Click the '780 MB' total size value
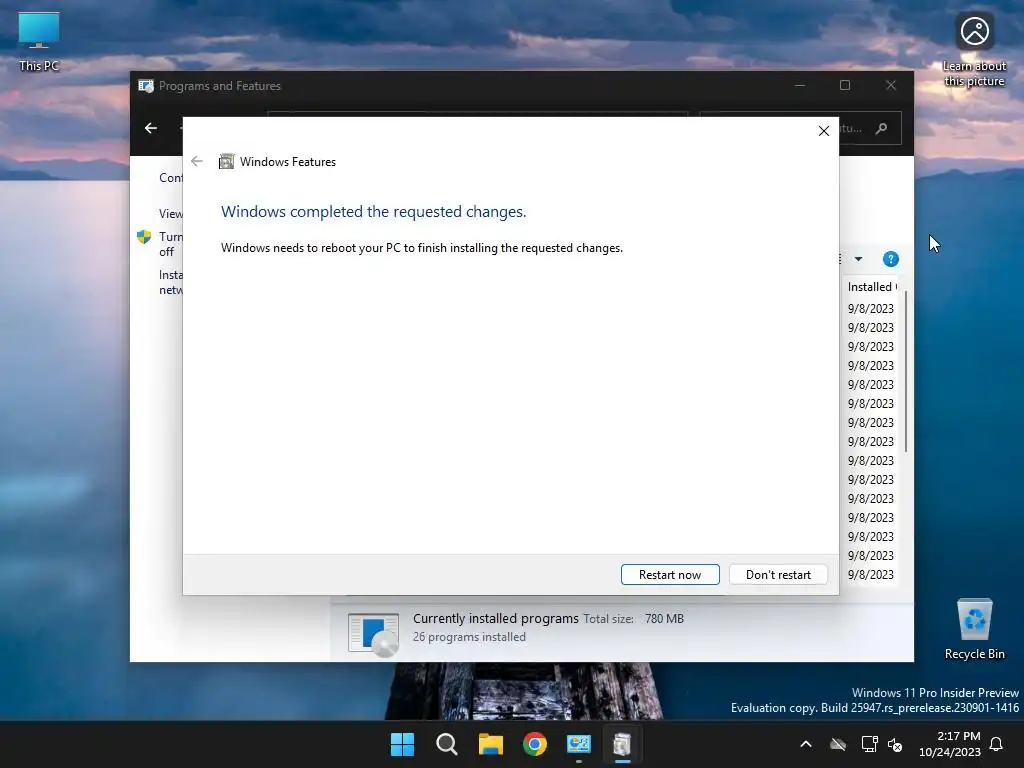The image size is (1024, 768). tap(664, 618)
